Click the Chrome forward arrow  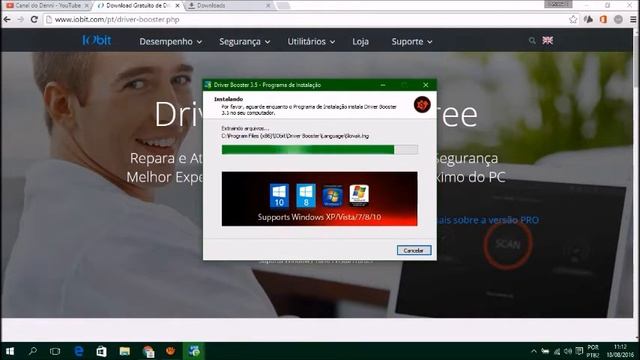pos(20,19)
